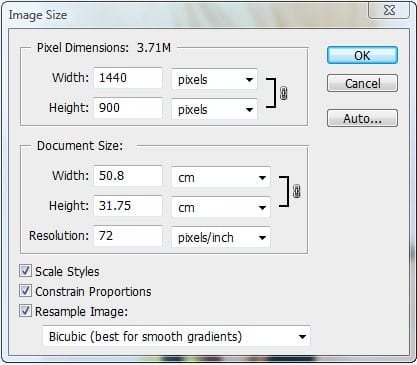Open the Auto... resolution dialog
Viewport: 417px width, 365px height.
[x=362, y=118]
